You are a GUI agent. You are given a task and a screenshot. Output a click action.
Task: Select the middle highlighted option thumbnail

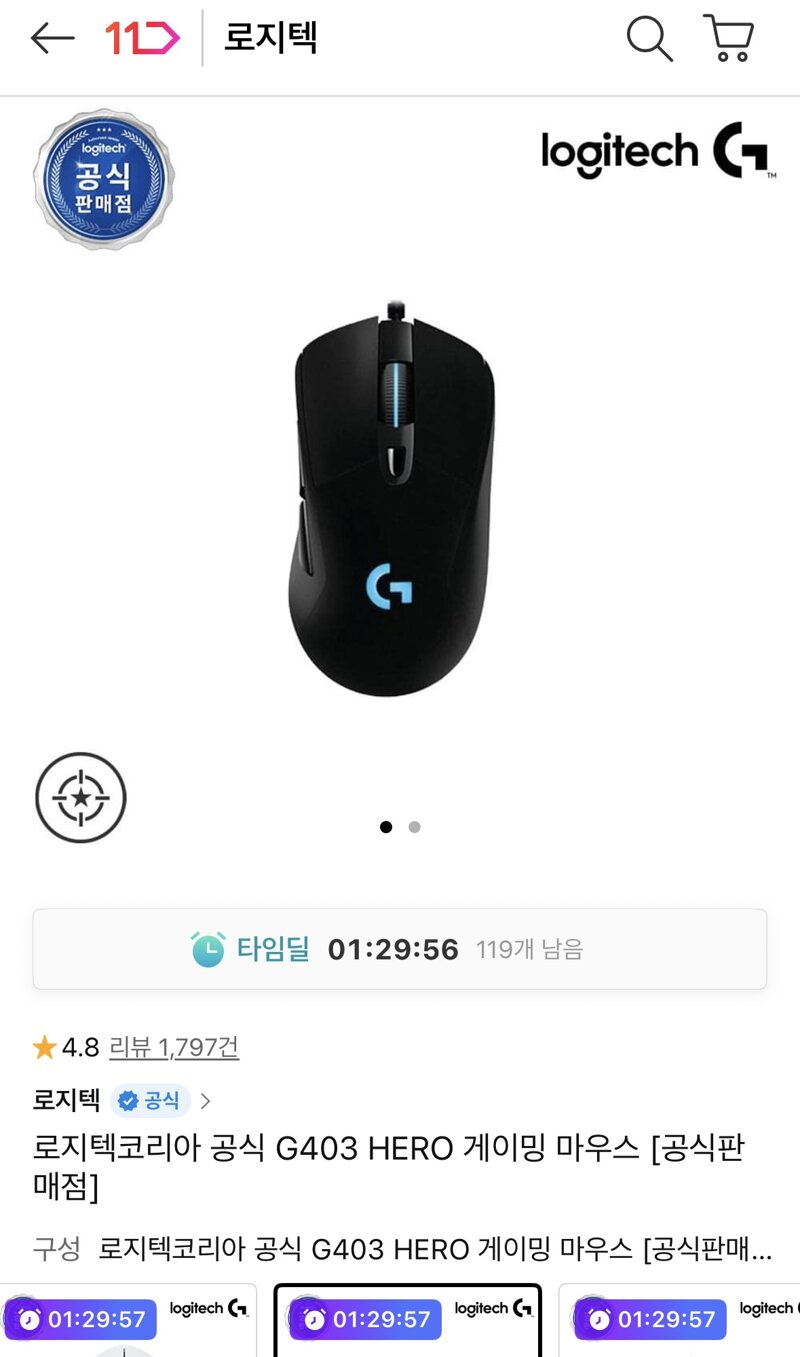pyautogui.click(x=408, y=1320)
